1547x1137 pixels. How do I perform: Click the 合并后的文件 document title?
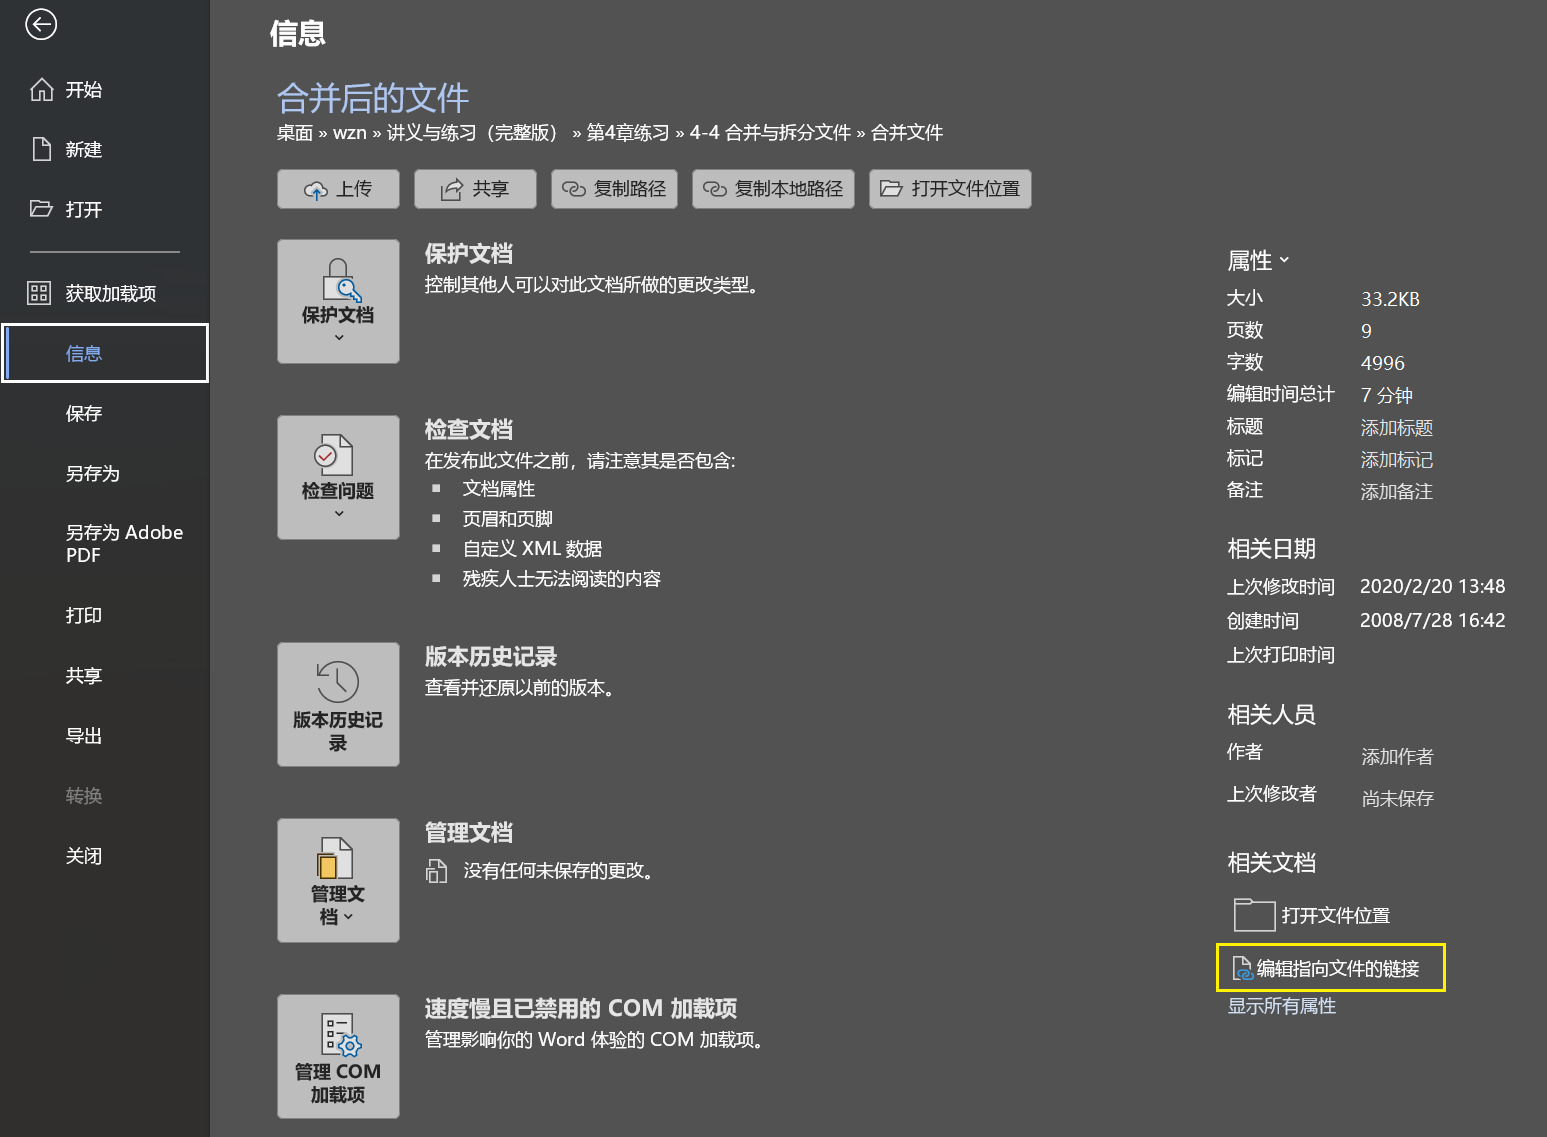pyautogui.click(x=373, y=98)
